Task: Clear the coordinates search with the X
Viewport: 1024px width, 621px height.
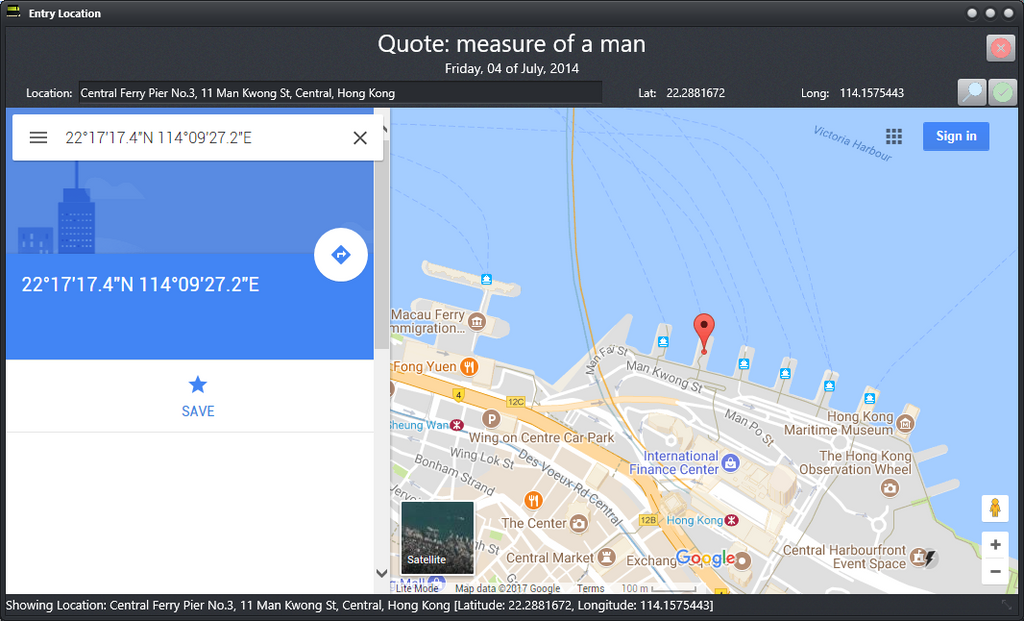Action: pyautogui.click(x=360, y=137)
